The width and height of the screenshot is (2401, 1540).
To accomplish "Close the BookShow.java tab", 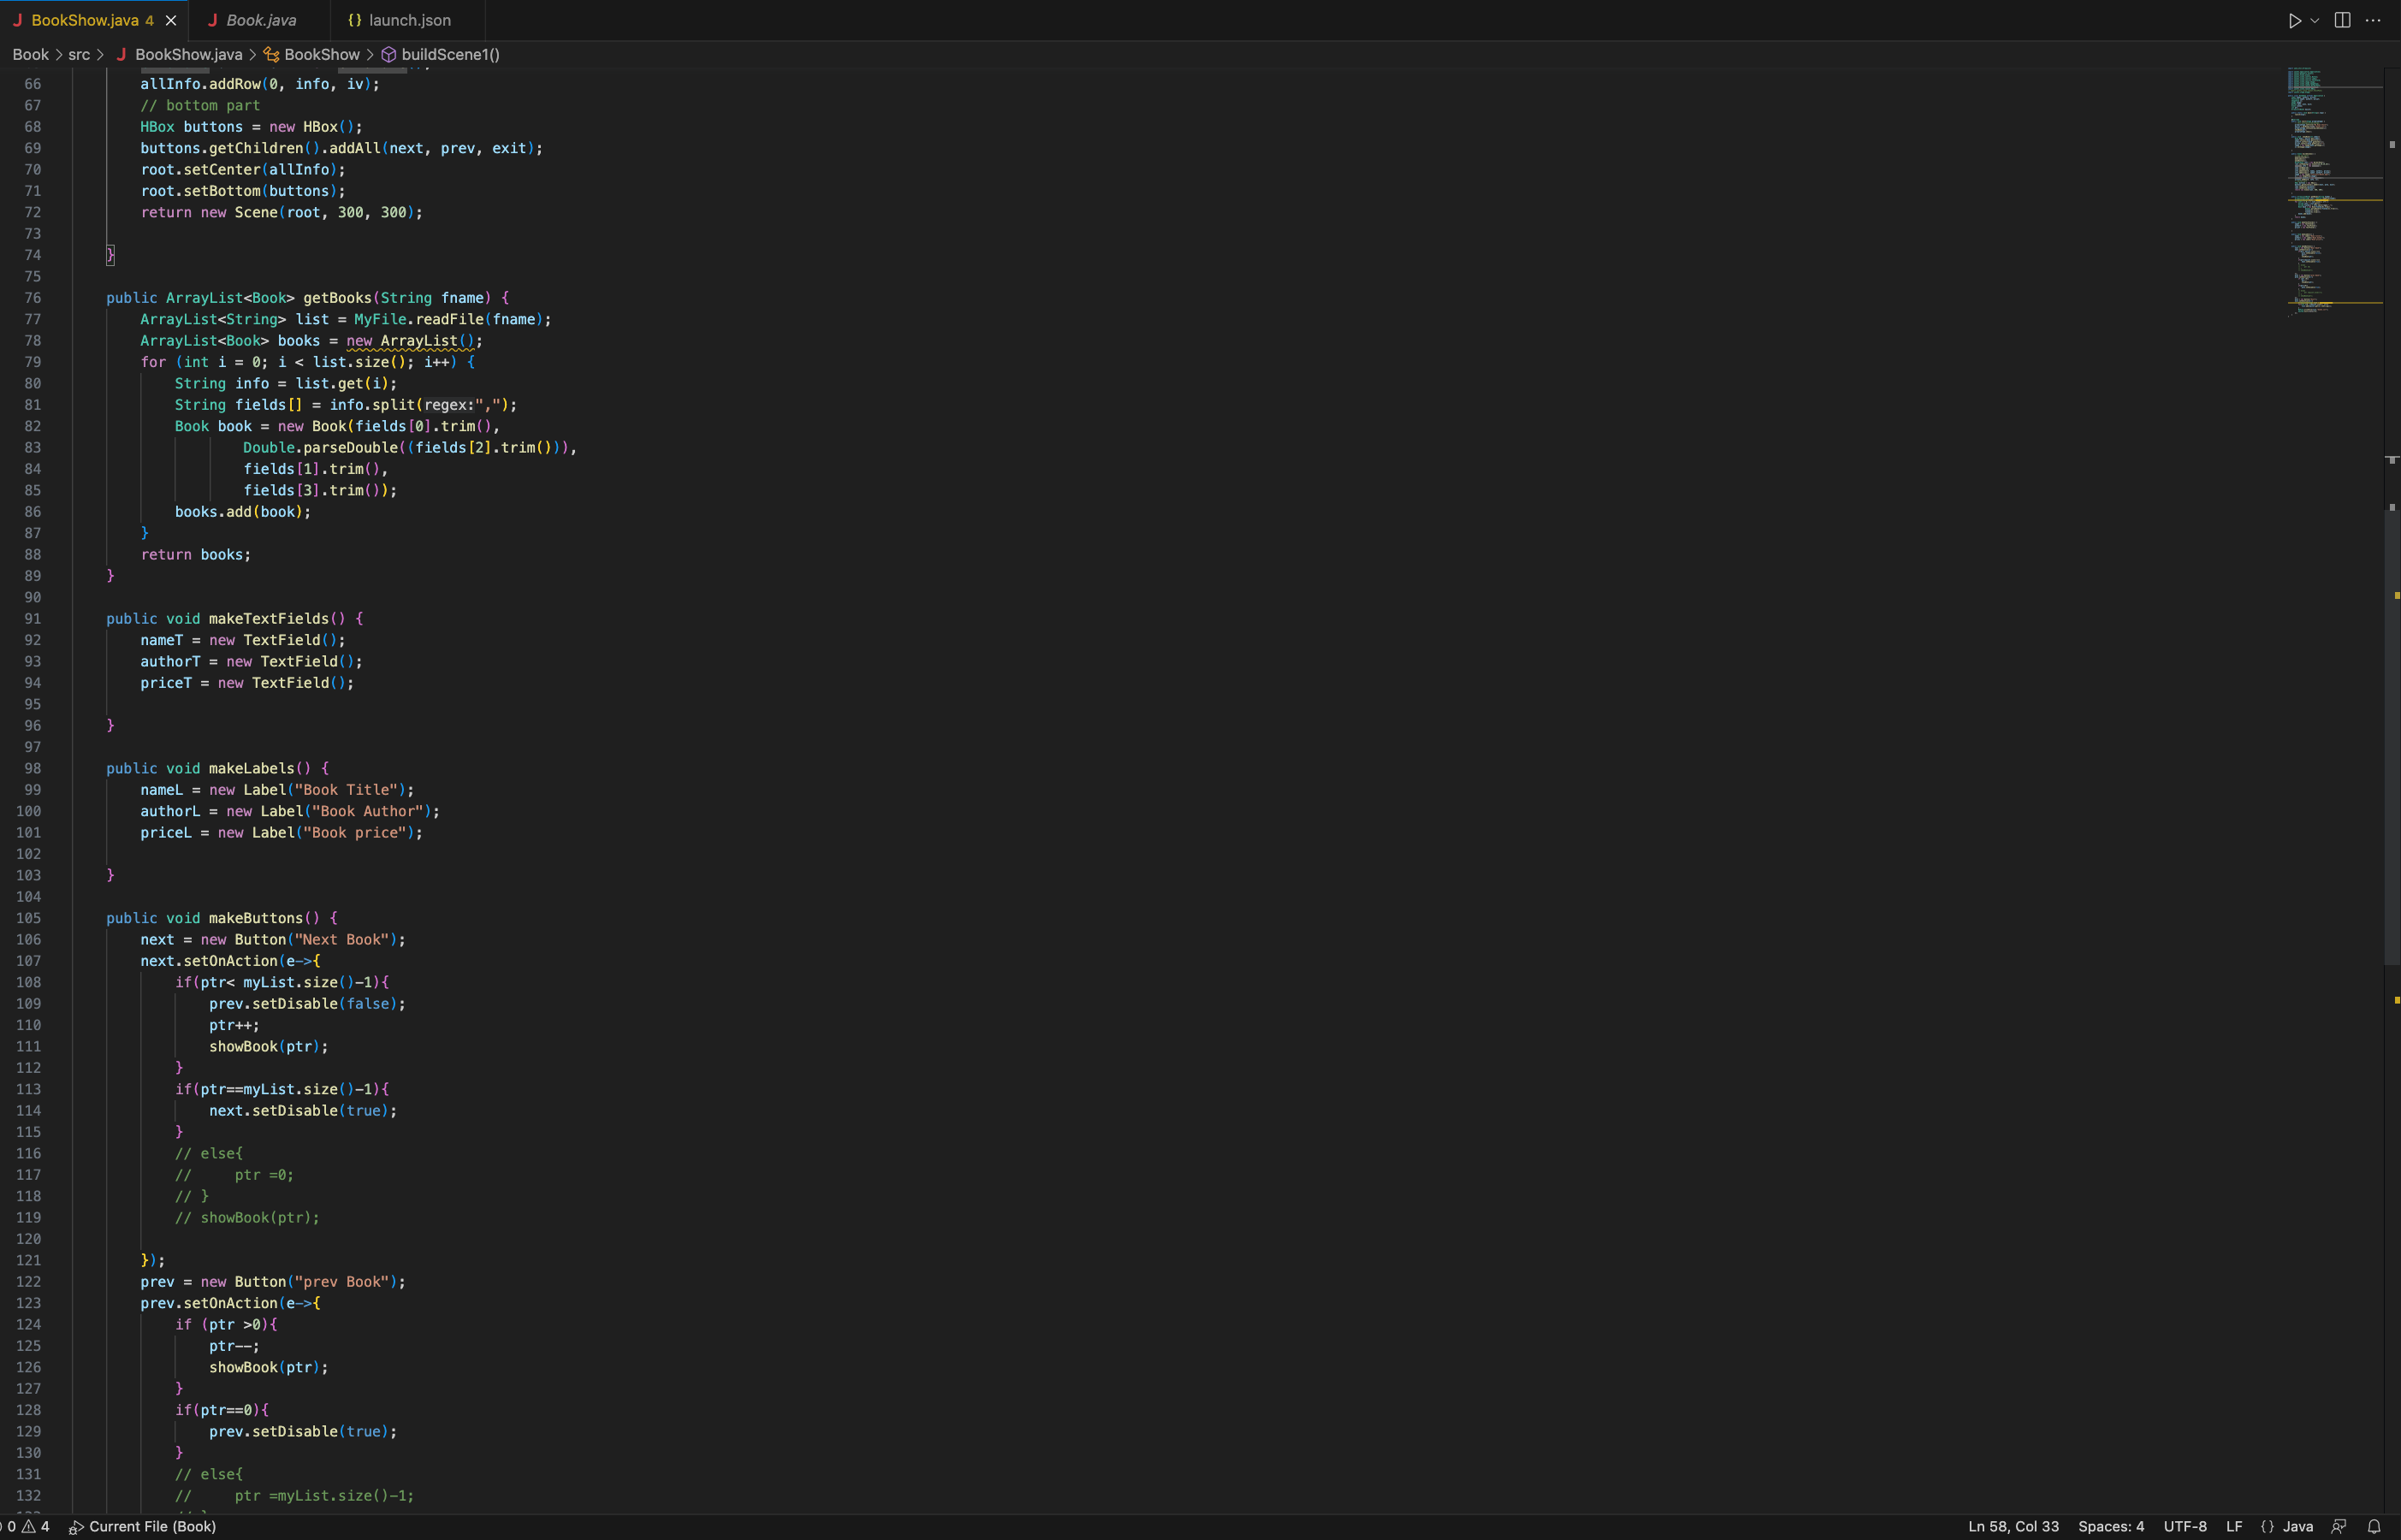I will [171, 20].
